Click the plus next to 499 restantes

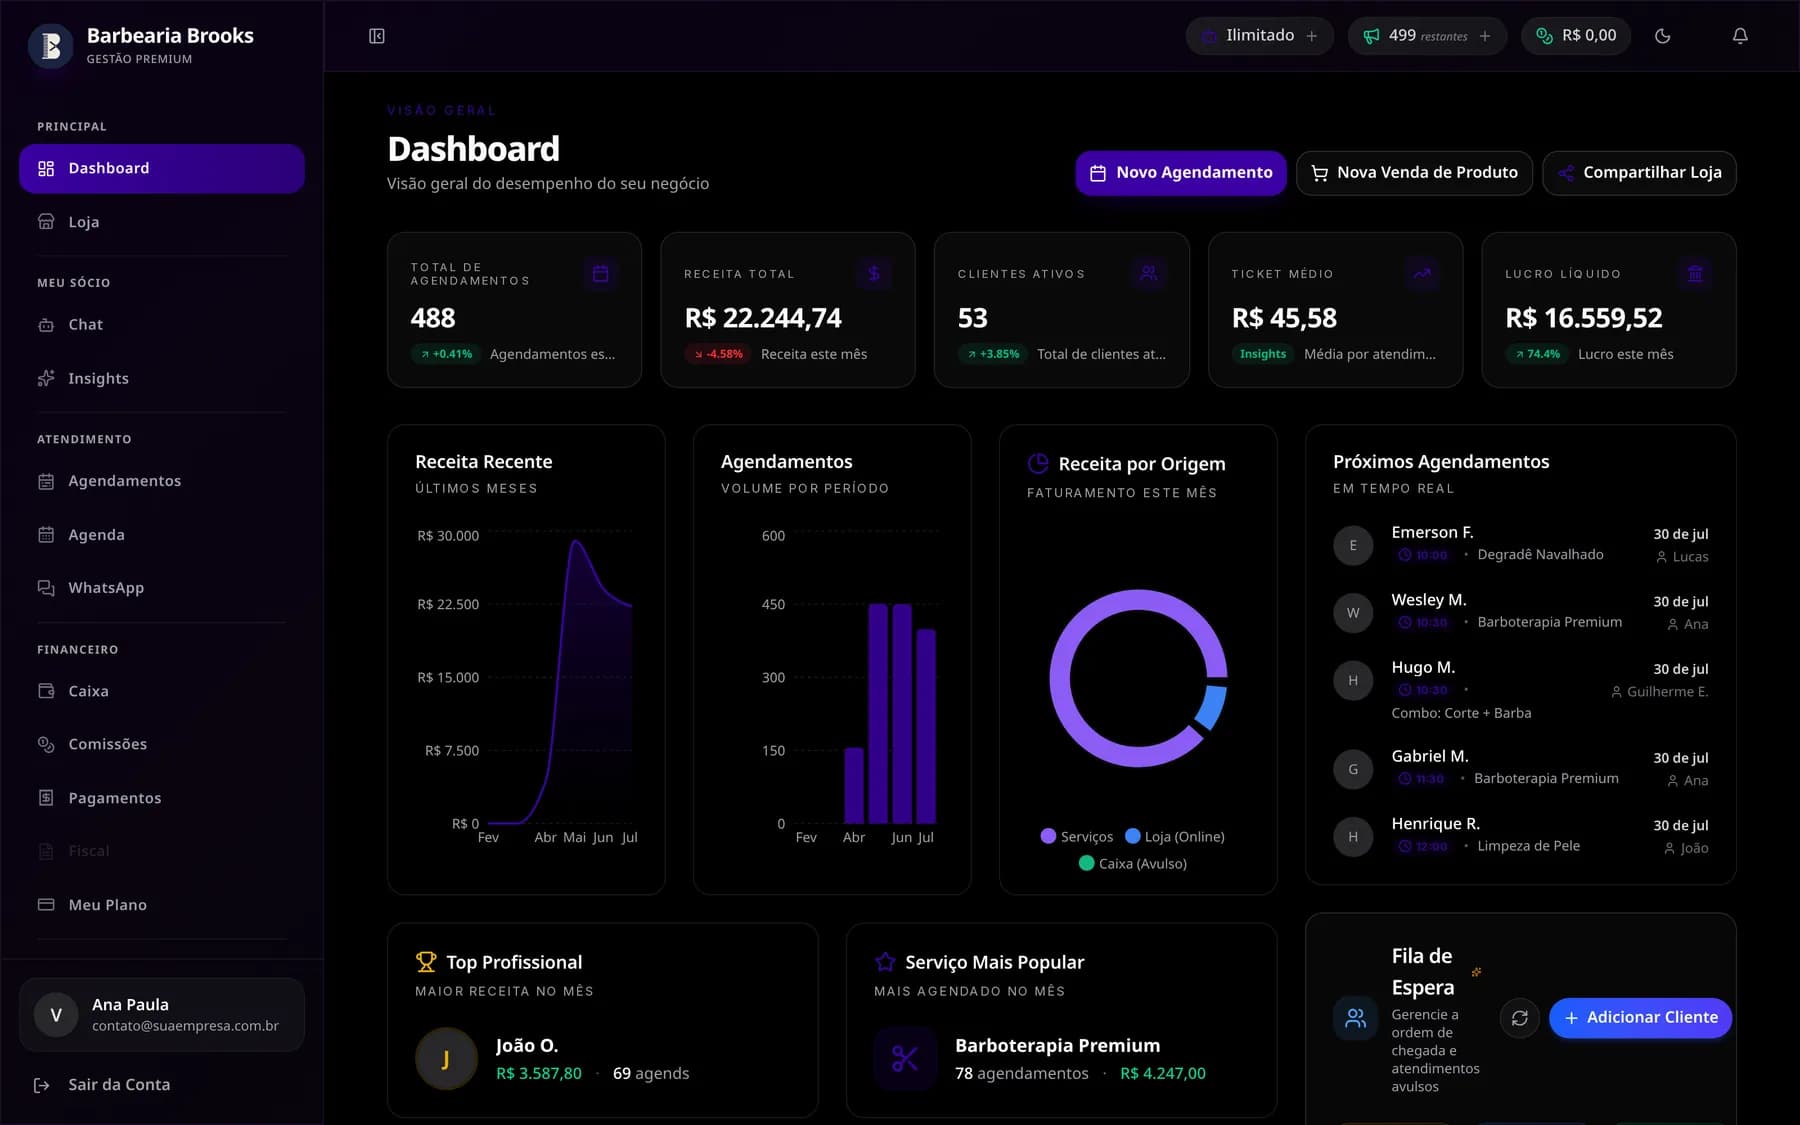click(x=1485, y=36)
